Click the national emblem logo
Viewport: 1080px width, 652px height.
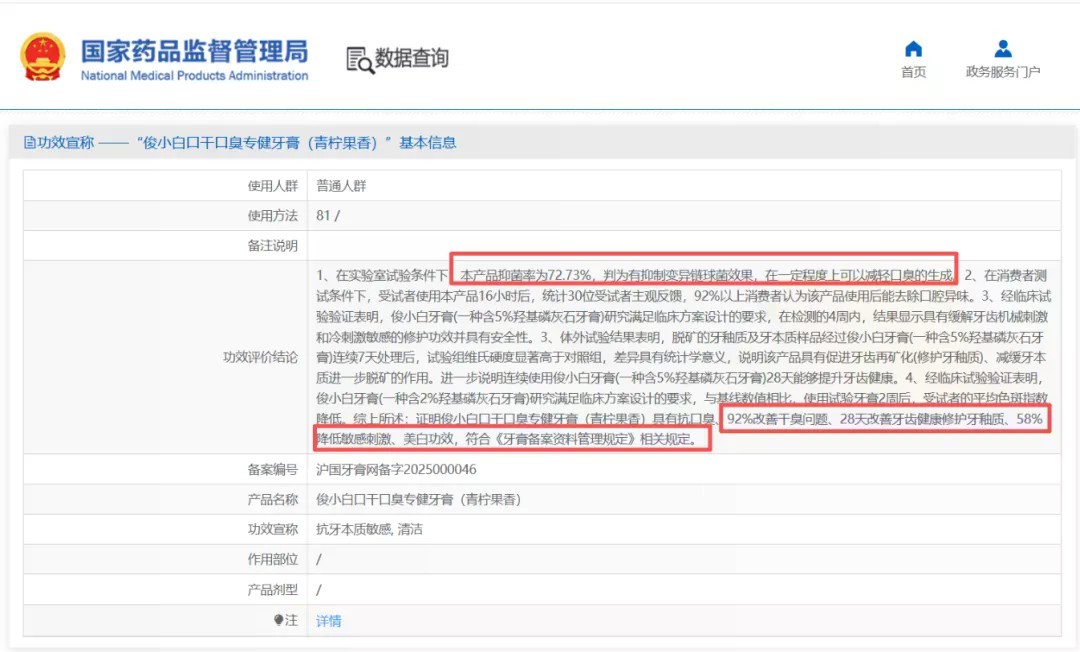pyautogui.click(x=43, y=57)
